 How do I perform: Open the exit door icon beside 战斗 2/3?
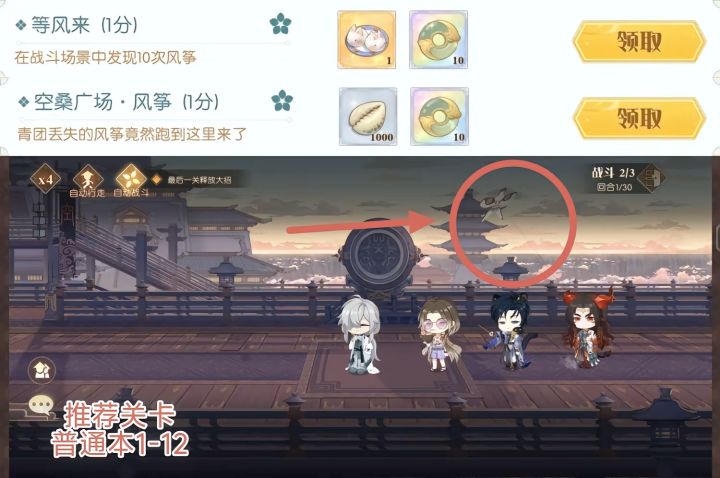(652, 178)
